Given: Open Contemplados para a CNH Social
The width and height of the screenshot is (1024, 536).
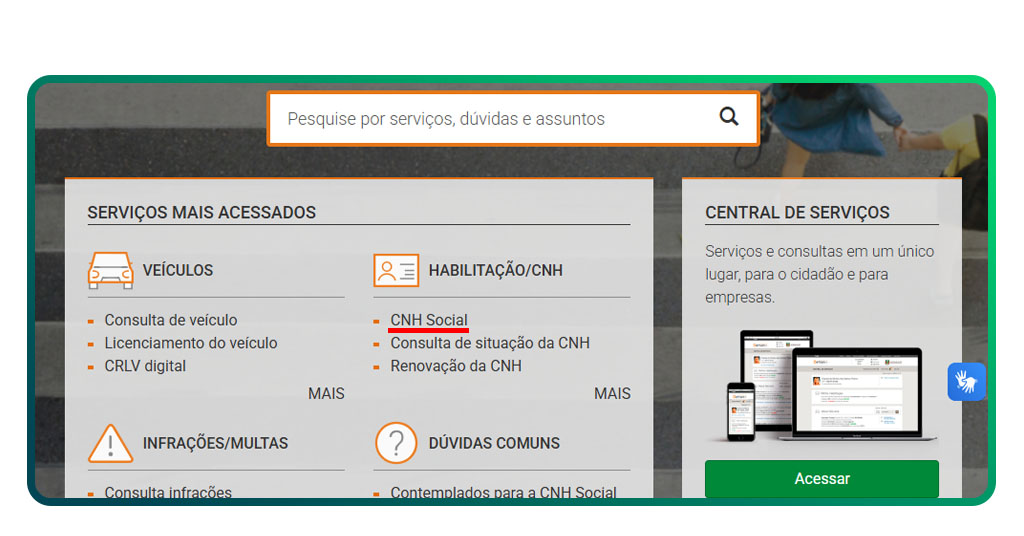Looking at the screenshot, I should coord(503,492).
